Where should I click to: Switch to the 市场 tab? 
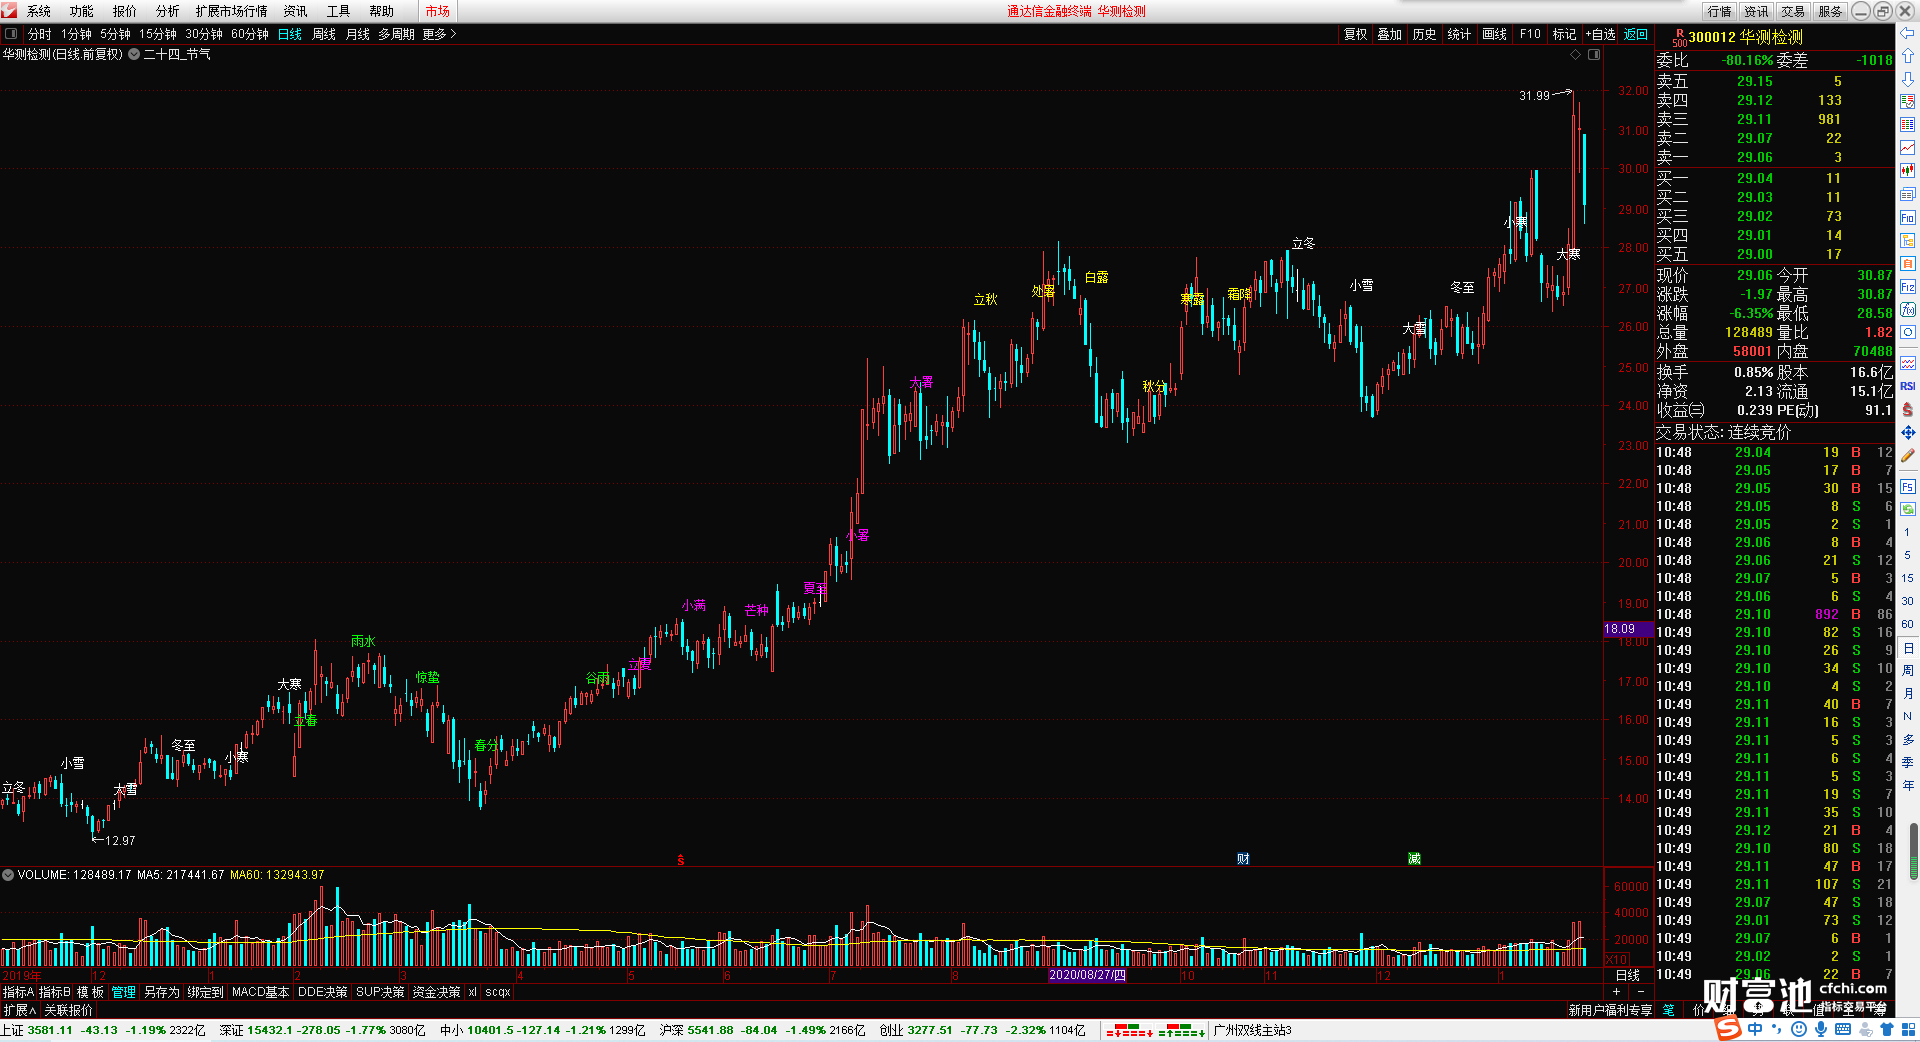(x=438, y=11)
